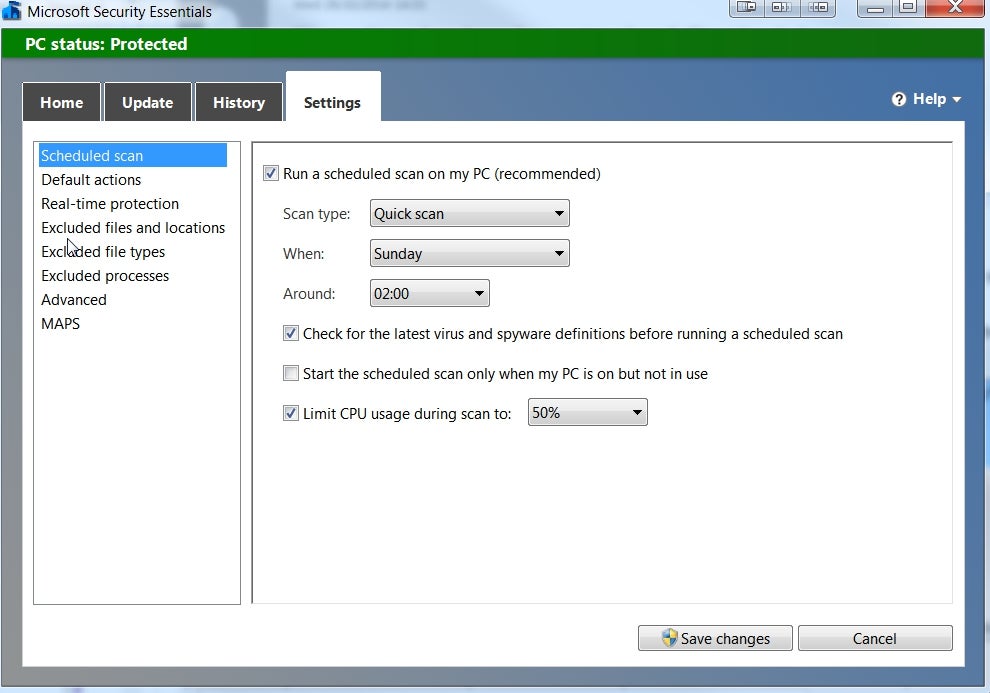Click leftmost multi-monitor button in title bar
This screenshot has height=693, width=990.
pos(747,8)
